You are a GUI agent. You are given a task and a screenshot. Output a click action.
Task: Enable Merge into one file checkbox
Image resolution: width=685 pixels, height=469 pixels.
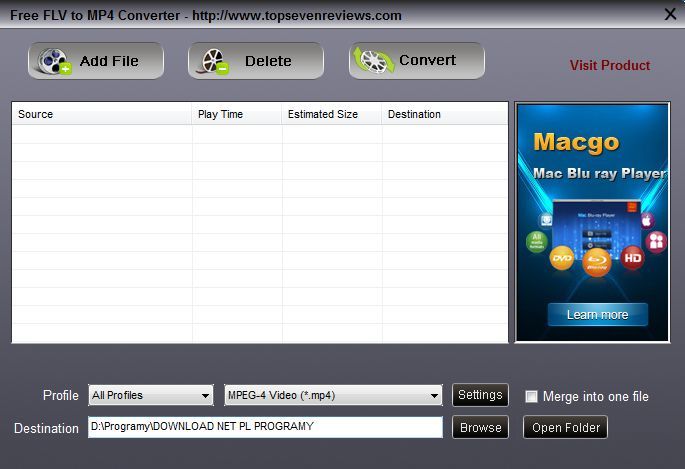(531, 397)
